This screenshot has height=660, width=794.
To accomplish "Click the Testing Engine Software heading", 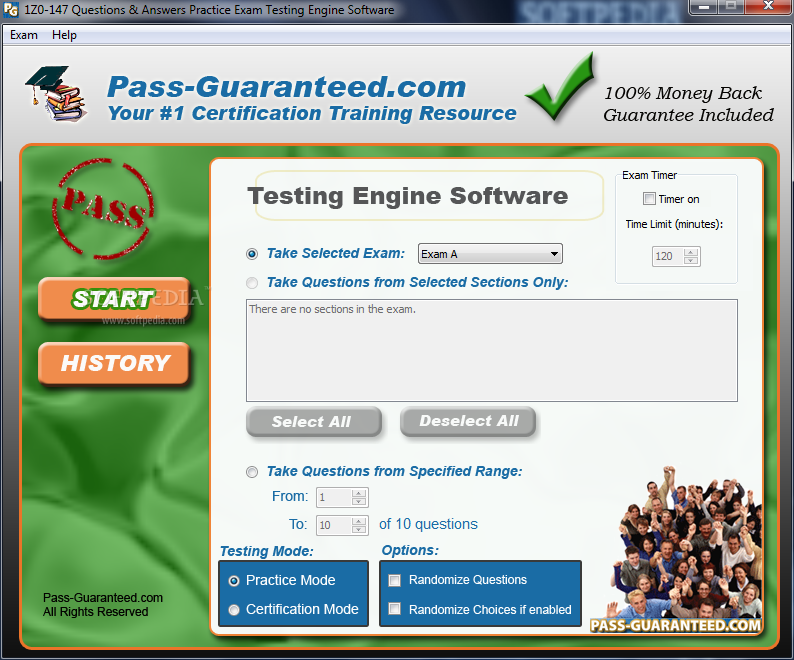I will (408, 197).
